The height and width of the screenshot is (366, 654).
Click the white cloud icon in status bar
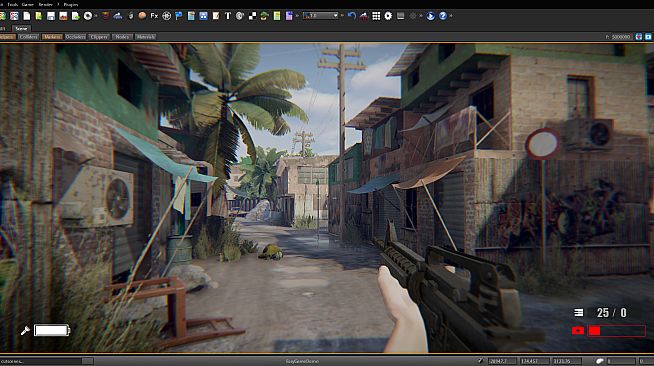coord(599,361)
